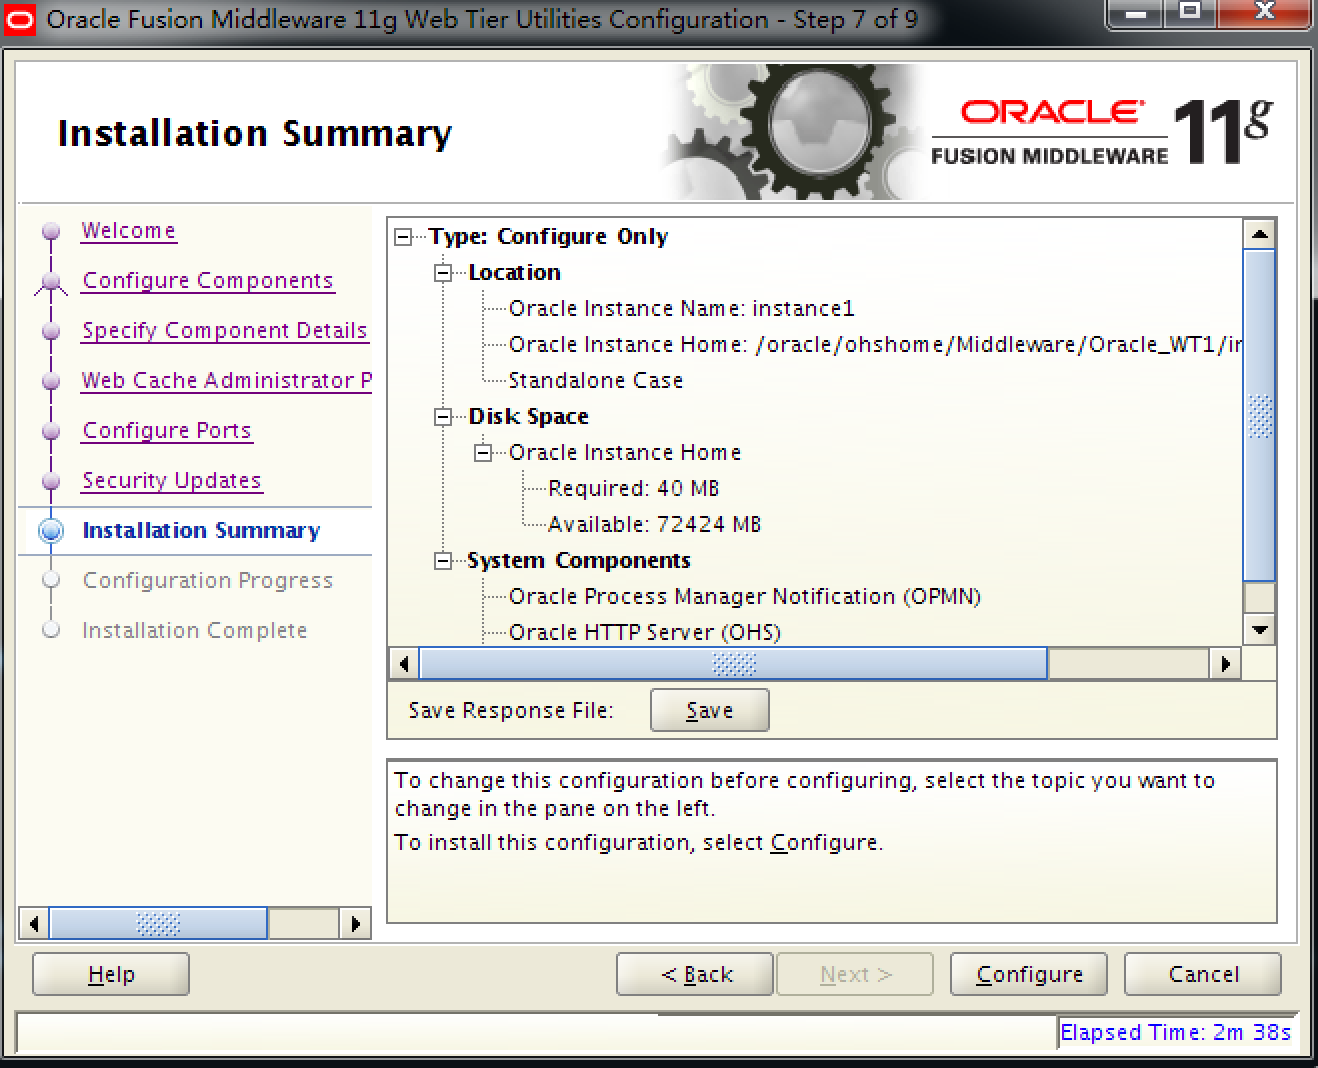The image size is (1318, 1068).
Task: Select the 'Available: 72424 MB' row
Action: 654,525
